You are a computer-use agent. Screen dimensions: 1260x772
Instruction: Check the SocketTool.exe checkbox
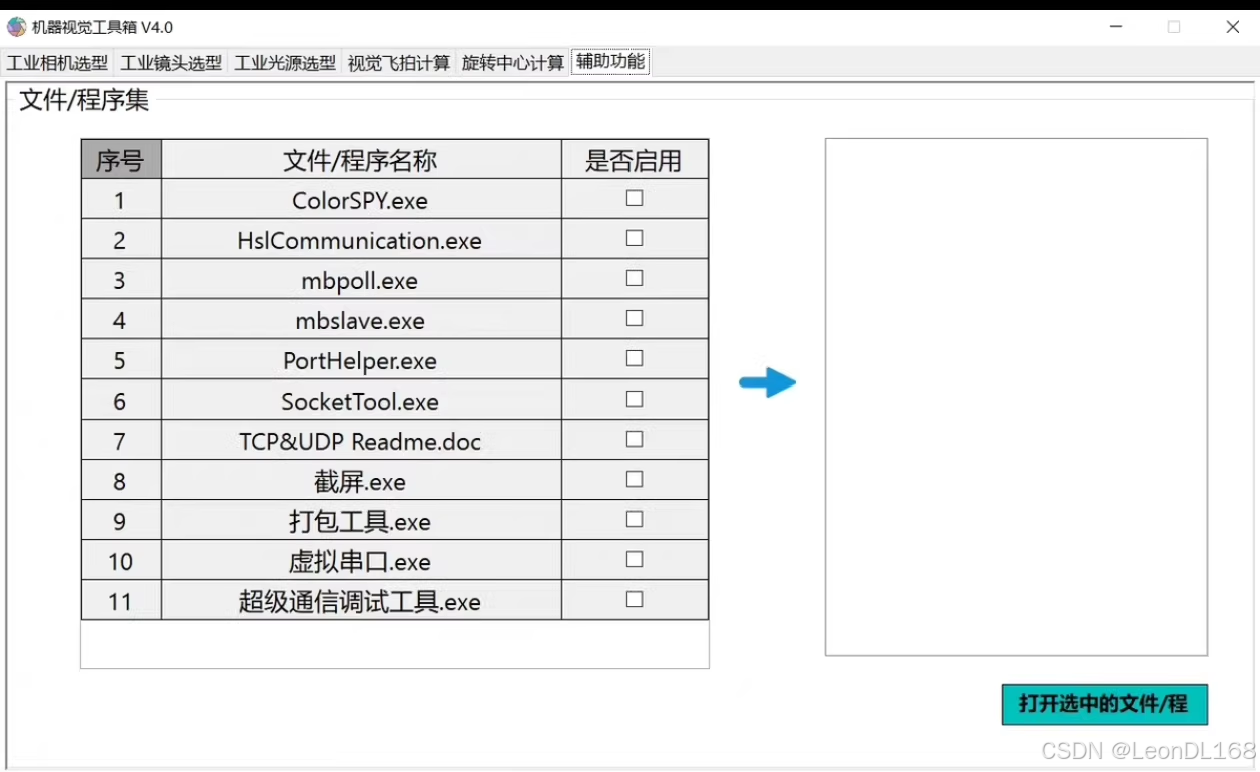tap(634, 399)
